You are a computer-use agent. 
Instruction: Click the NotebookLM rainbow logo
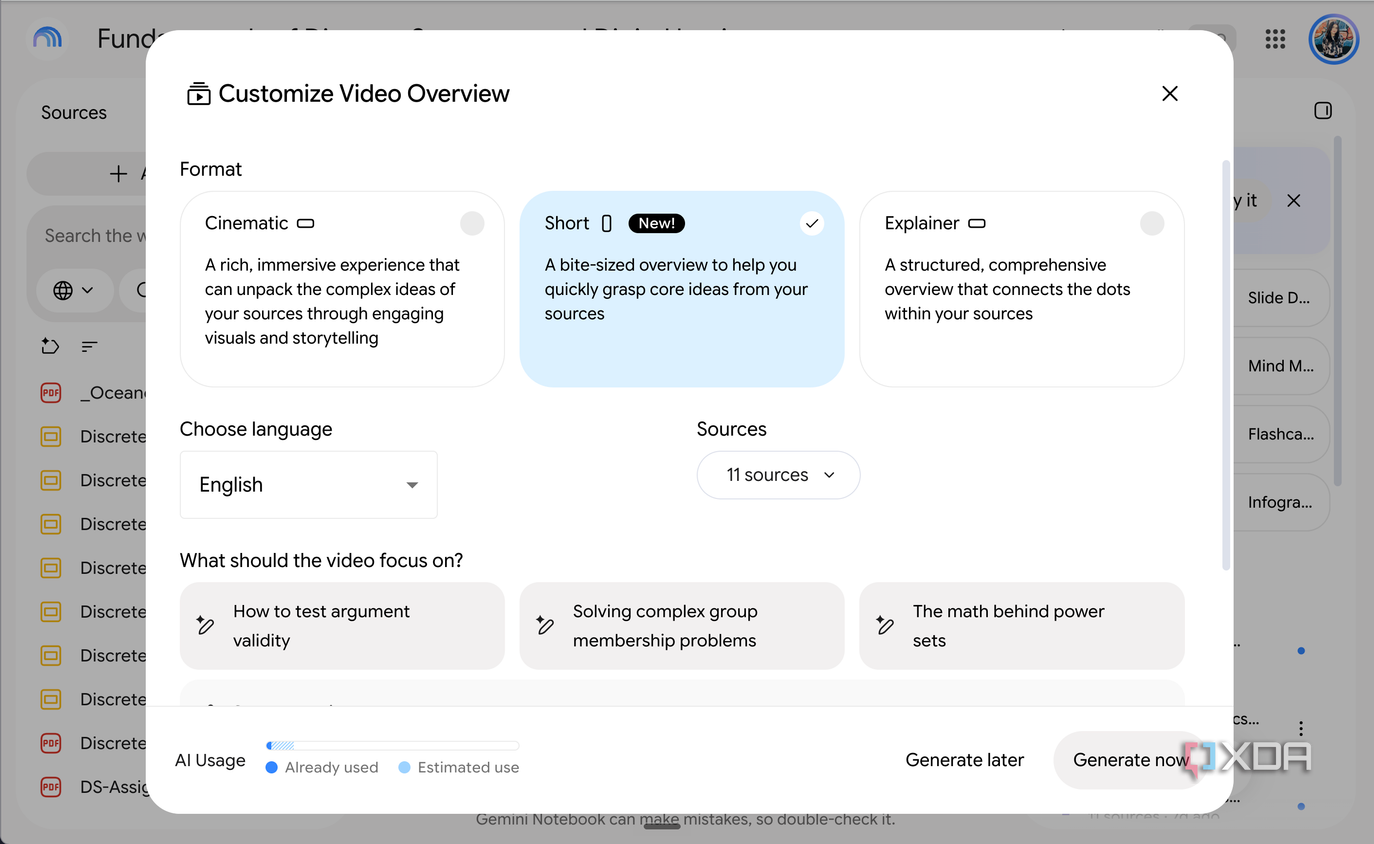click(x=47, y=38)
